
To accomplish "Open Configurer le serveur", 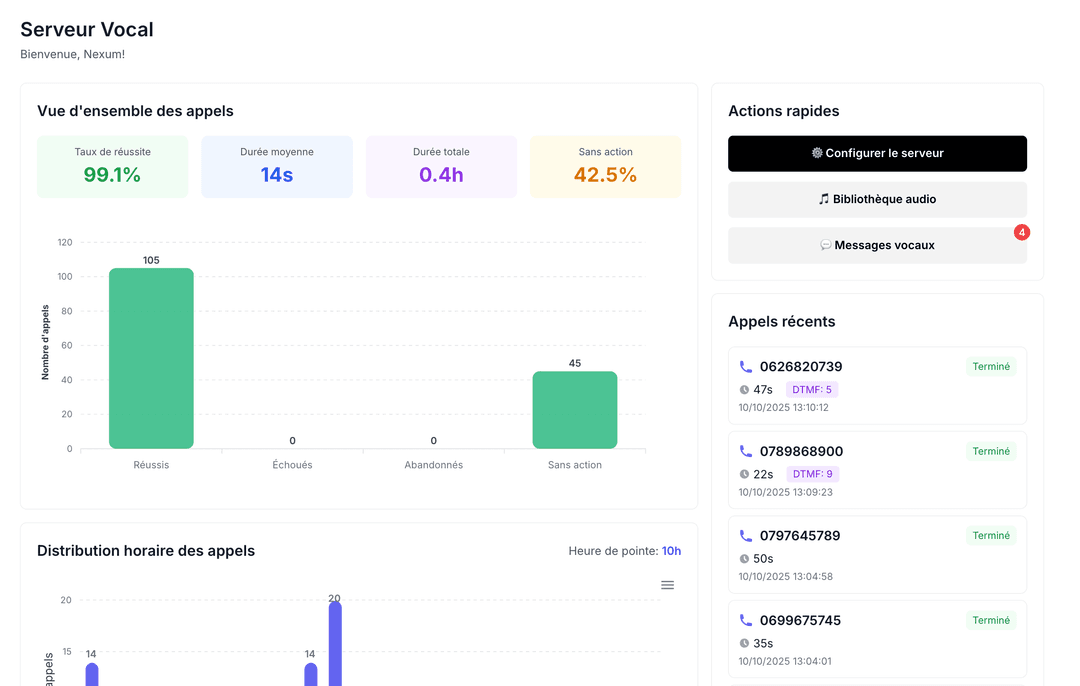I will 877,154.
